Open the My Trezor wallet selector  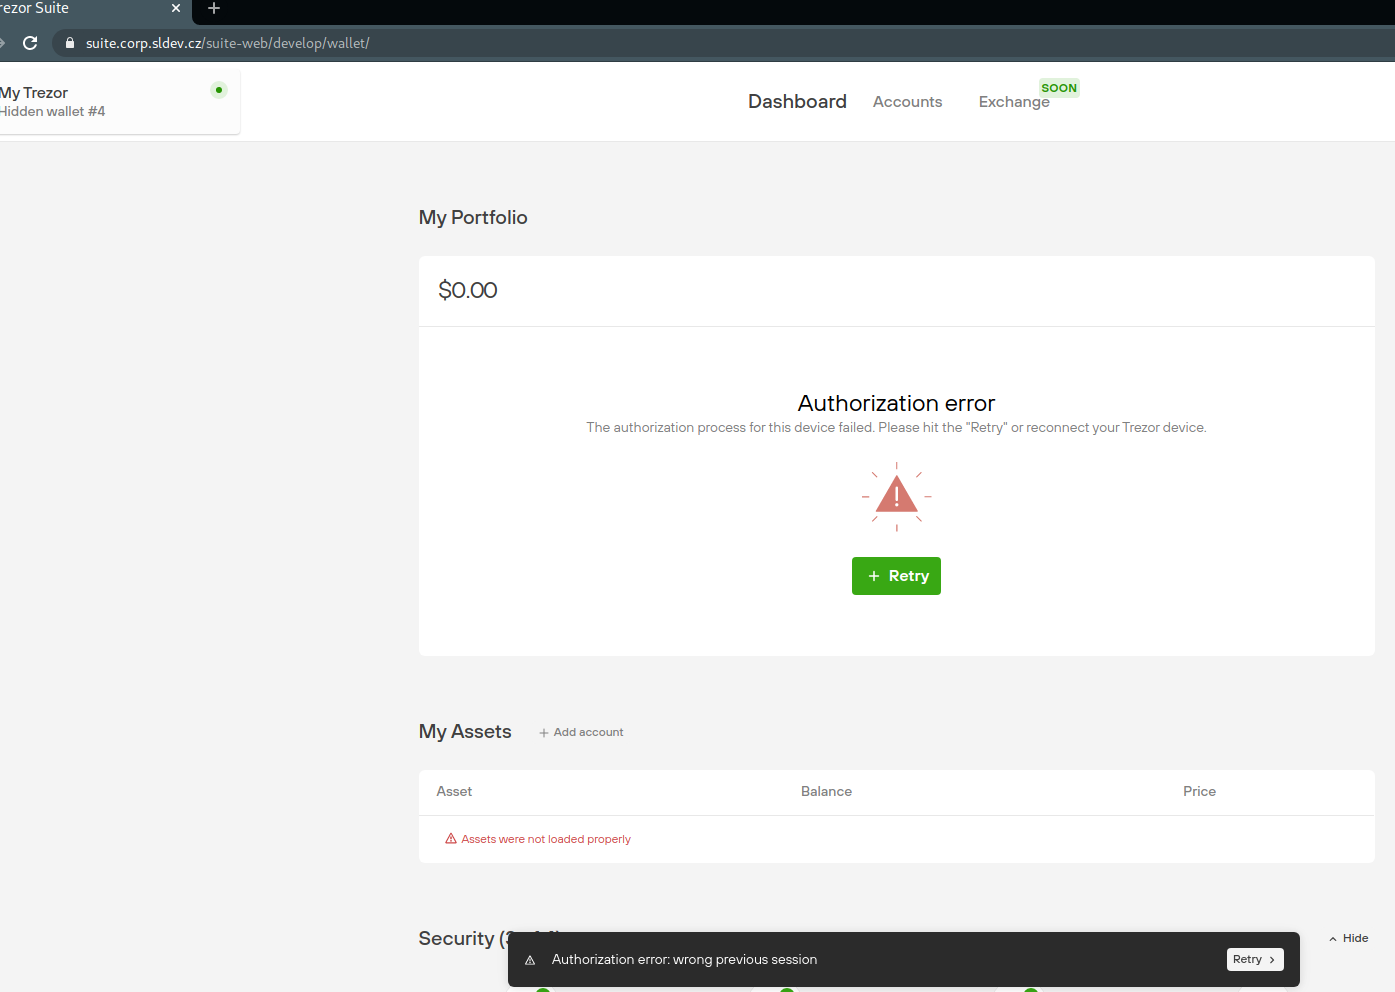tap(100, 101)
